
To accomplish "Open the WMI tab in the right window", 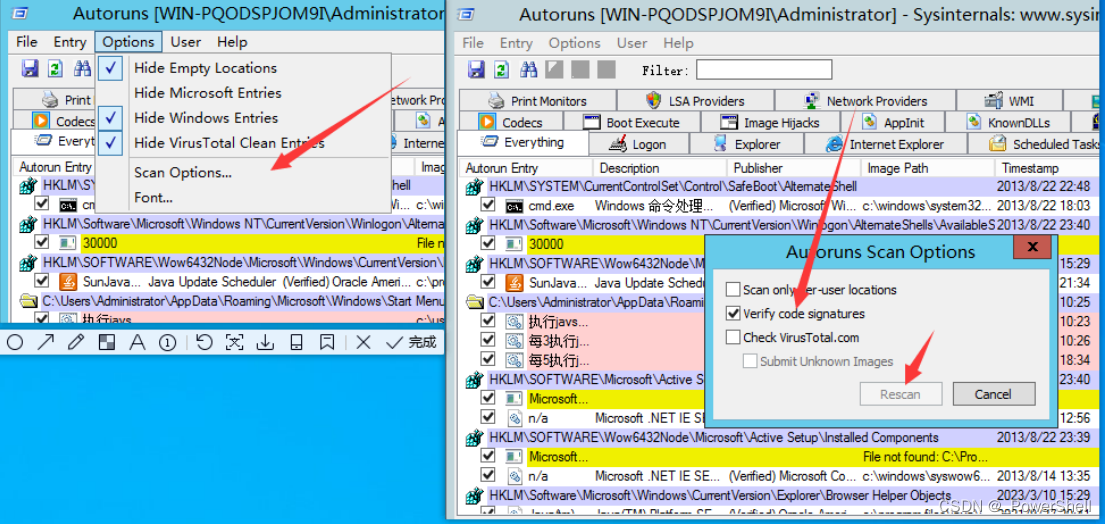I will click(1009, 101).
